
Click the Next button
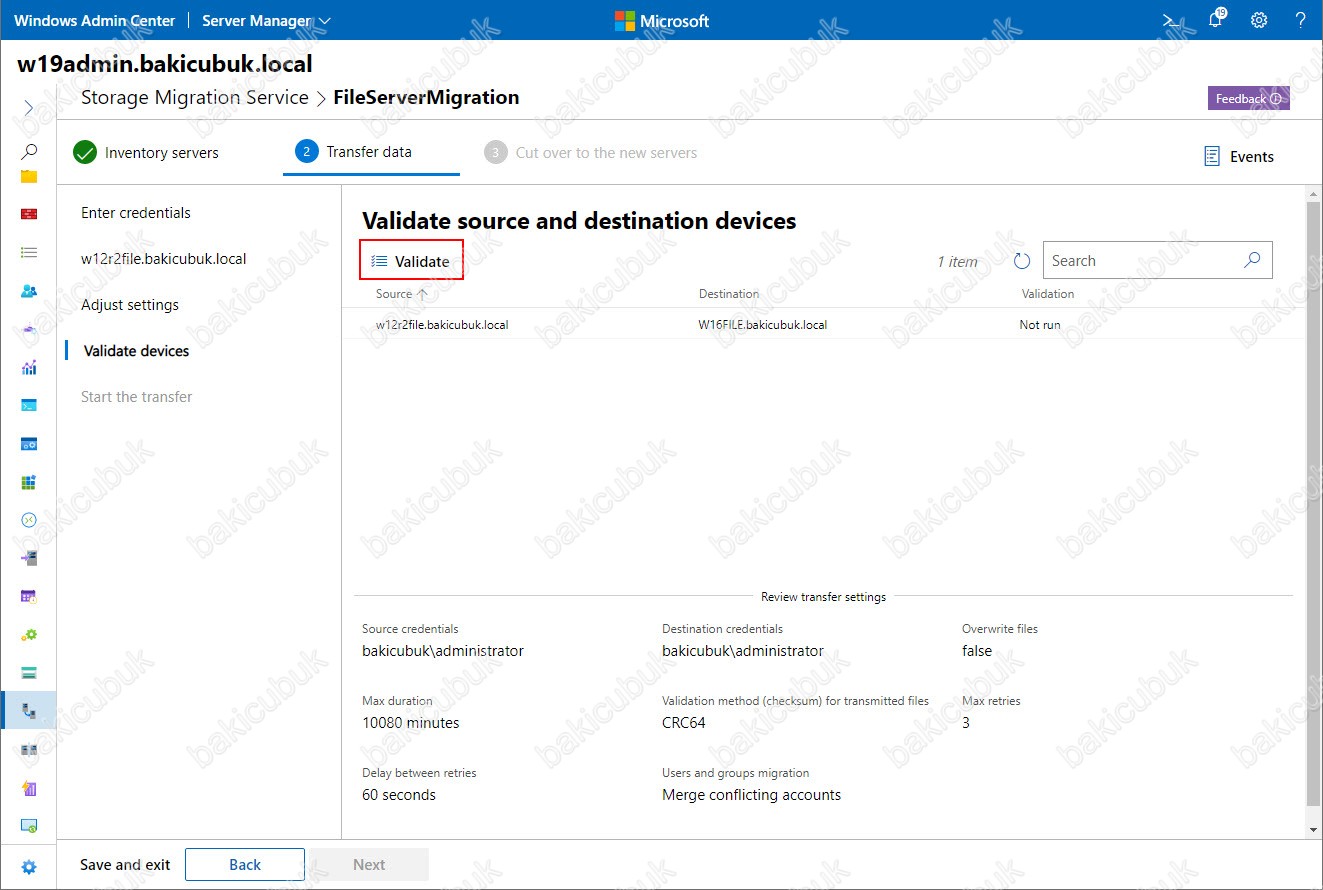coord(369,865)
